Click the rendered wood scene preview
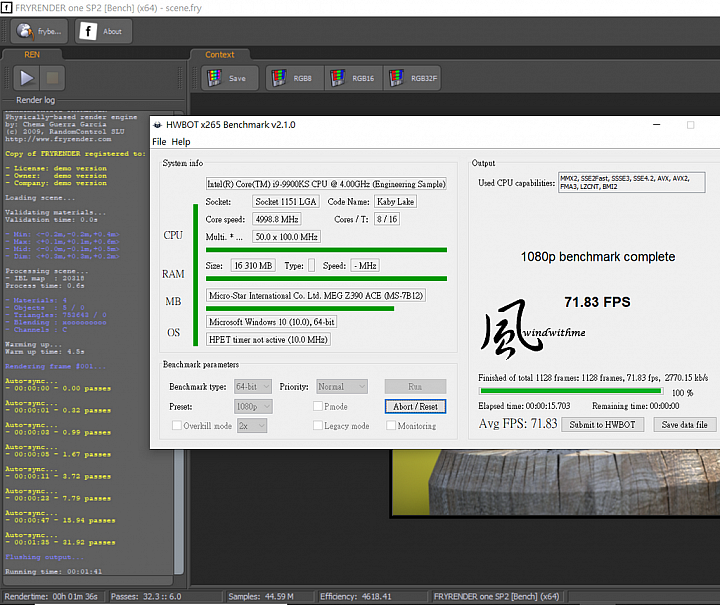The height and width of the screenshot is (605, 720). [556, 483]
